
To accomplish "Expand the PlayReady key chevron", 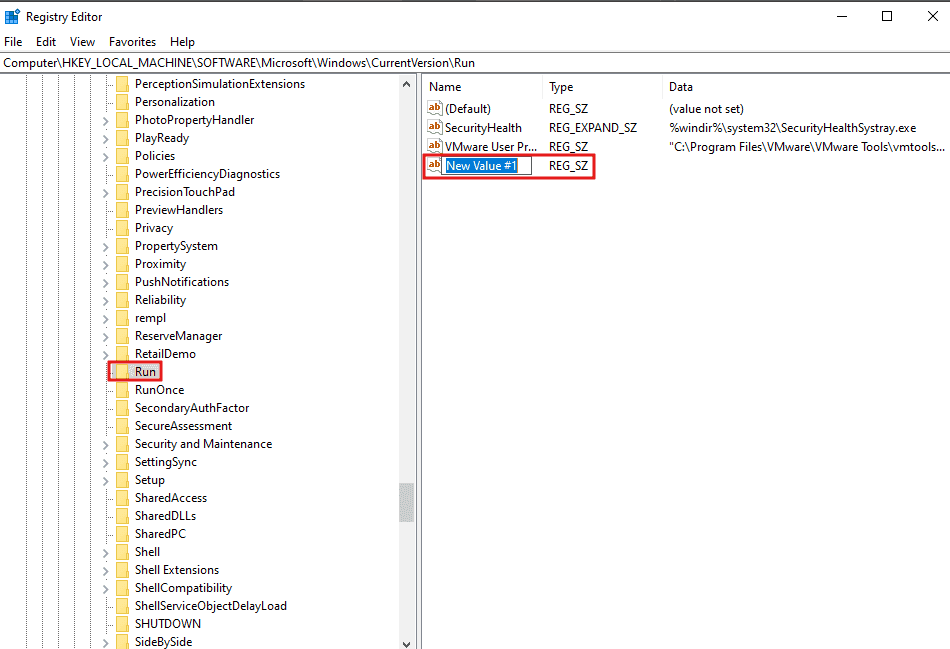I will tap(105, 139).
